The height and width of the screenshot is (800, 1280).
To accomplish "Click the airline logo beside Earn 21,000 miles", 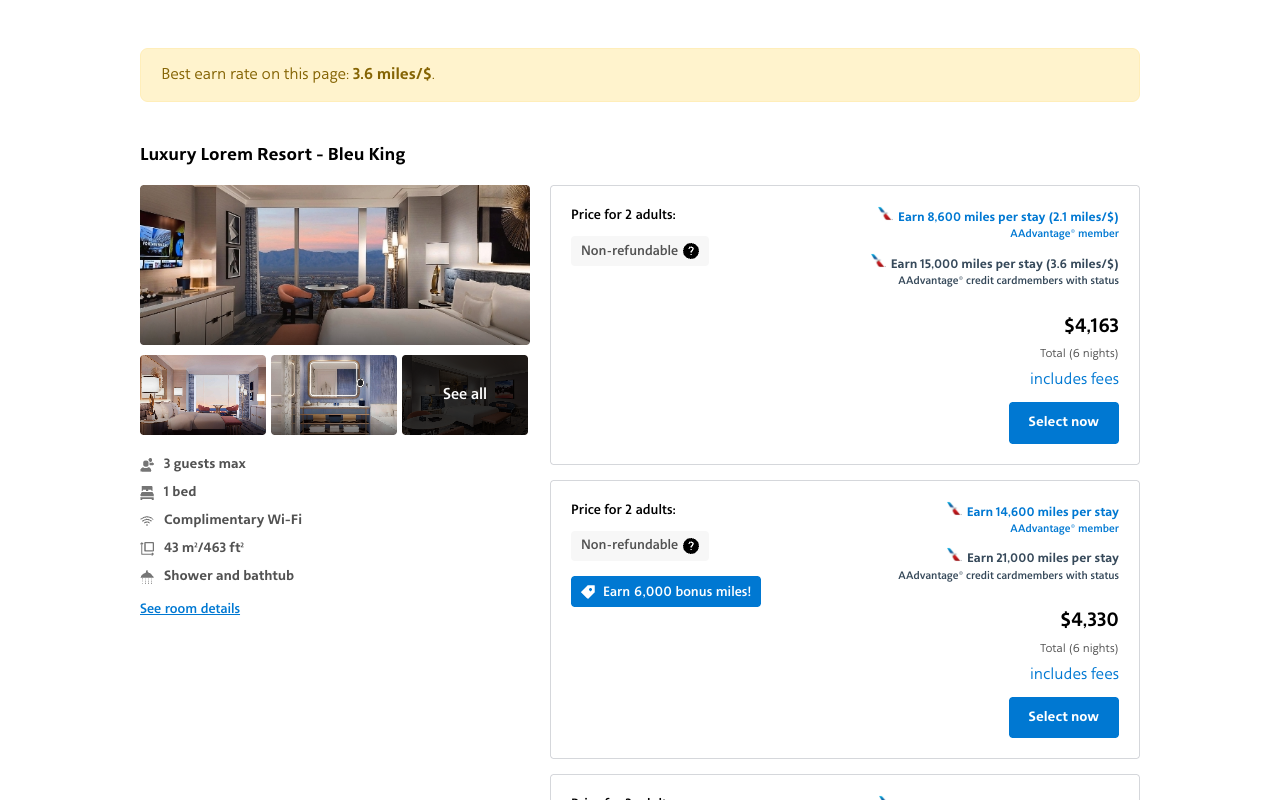I will click(x=954, y=555).
